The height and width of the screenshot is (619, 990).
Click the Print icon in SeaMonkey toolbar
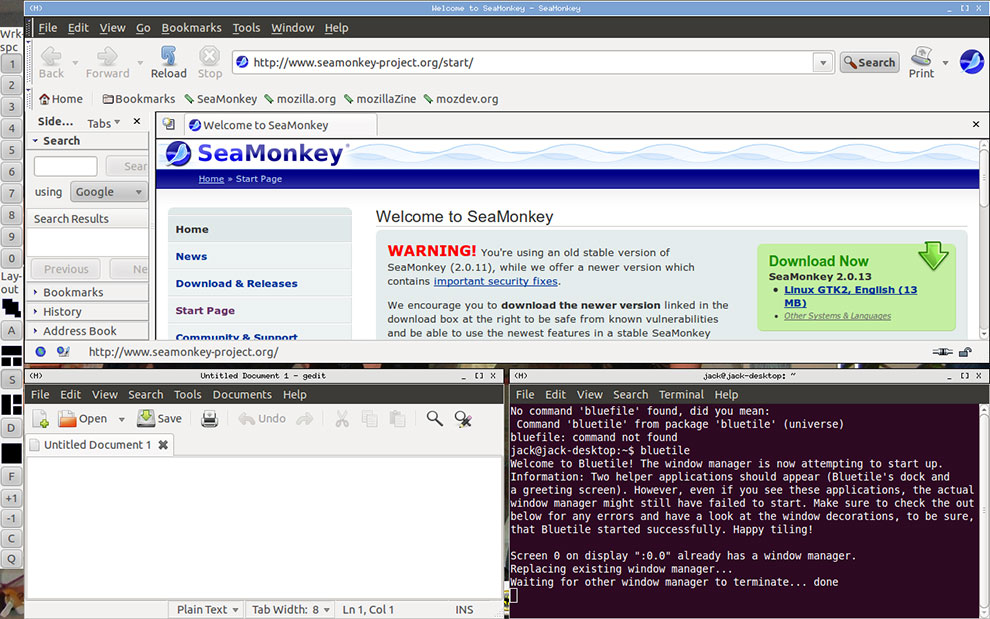point(922,56)
